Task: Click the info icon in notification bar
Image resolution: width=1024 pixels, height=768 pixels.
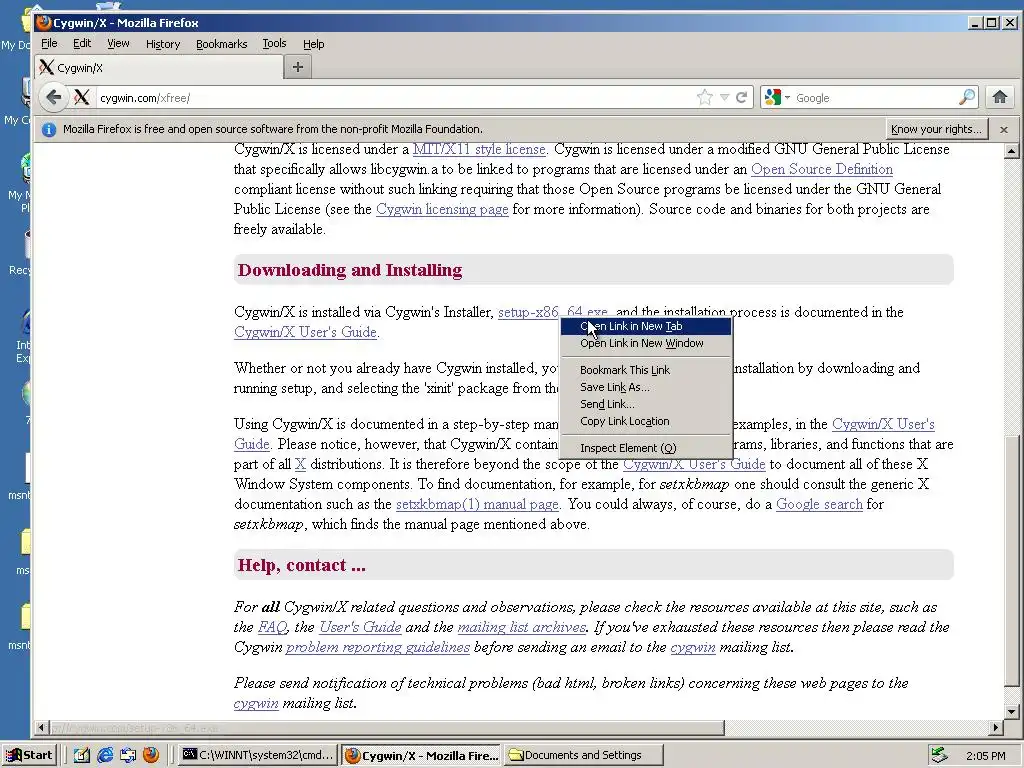Action: 49,129
